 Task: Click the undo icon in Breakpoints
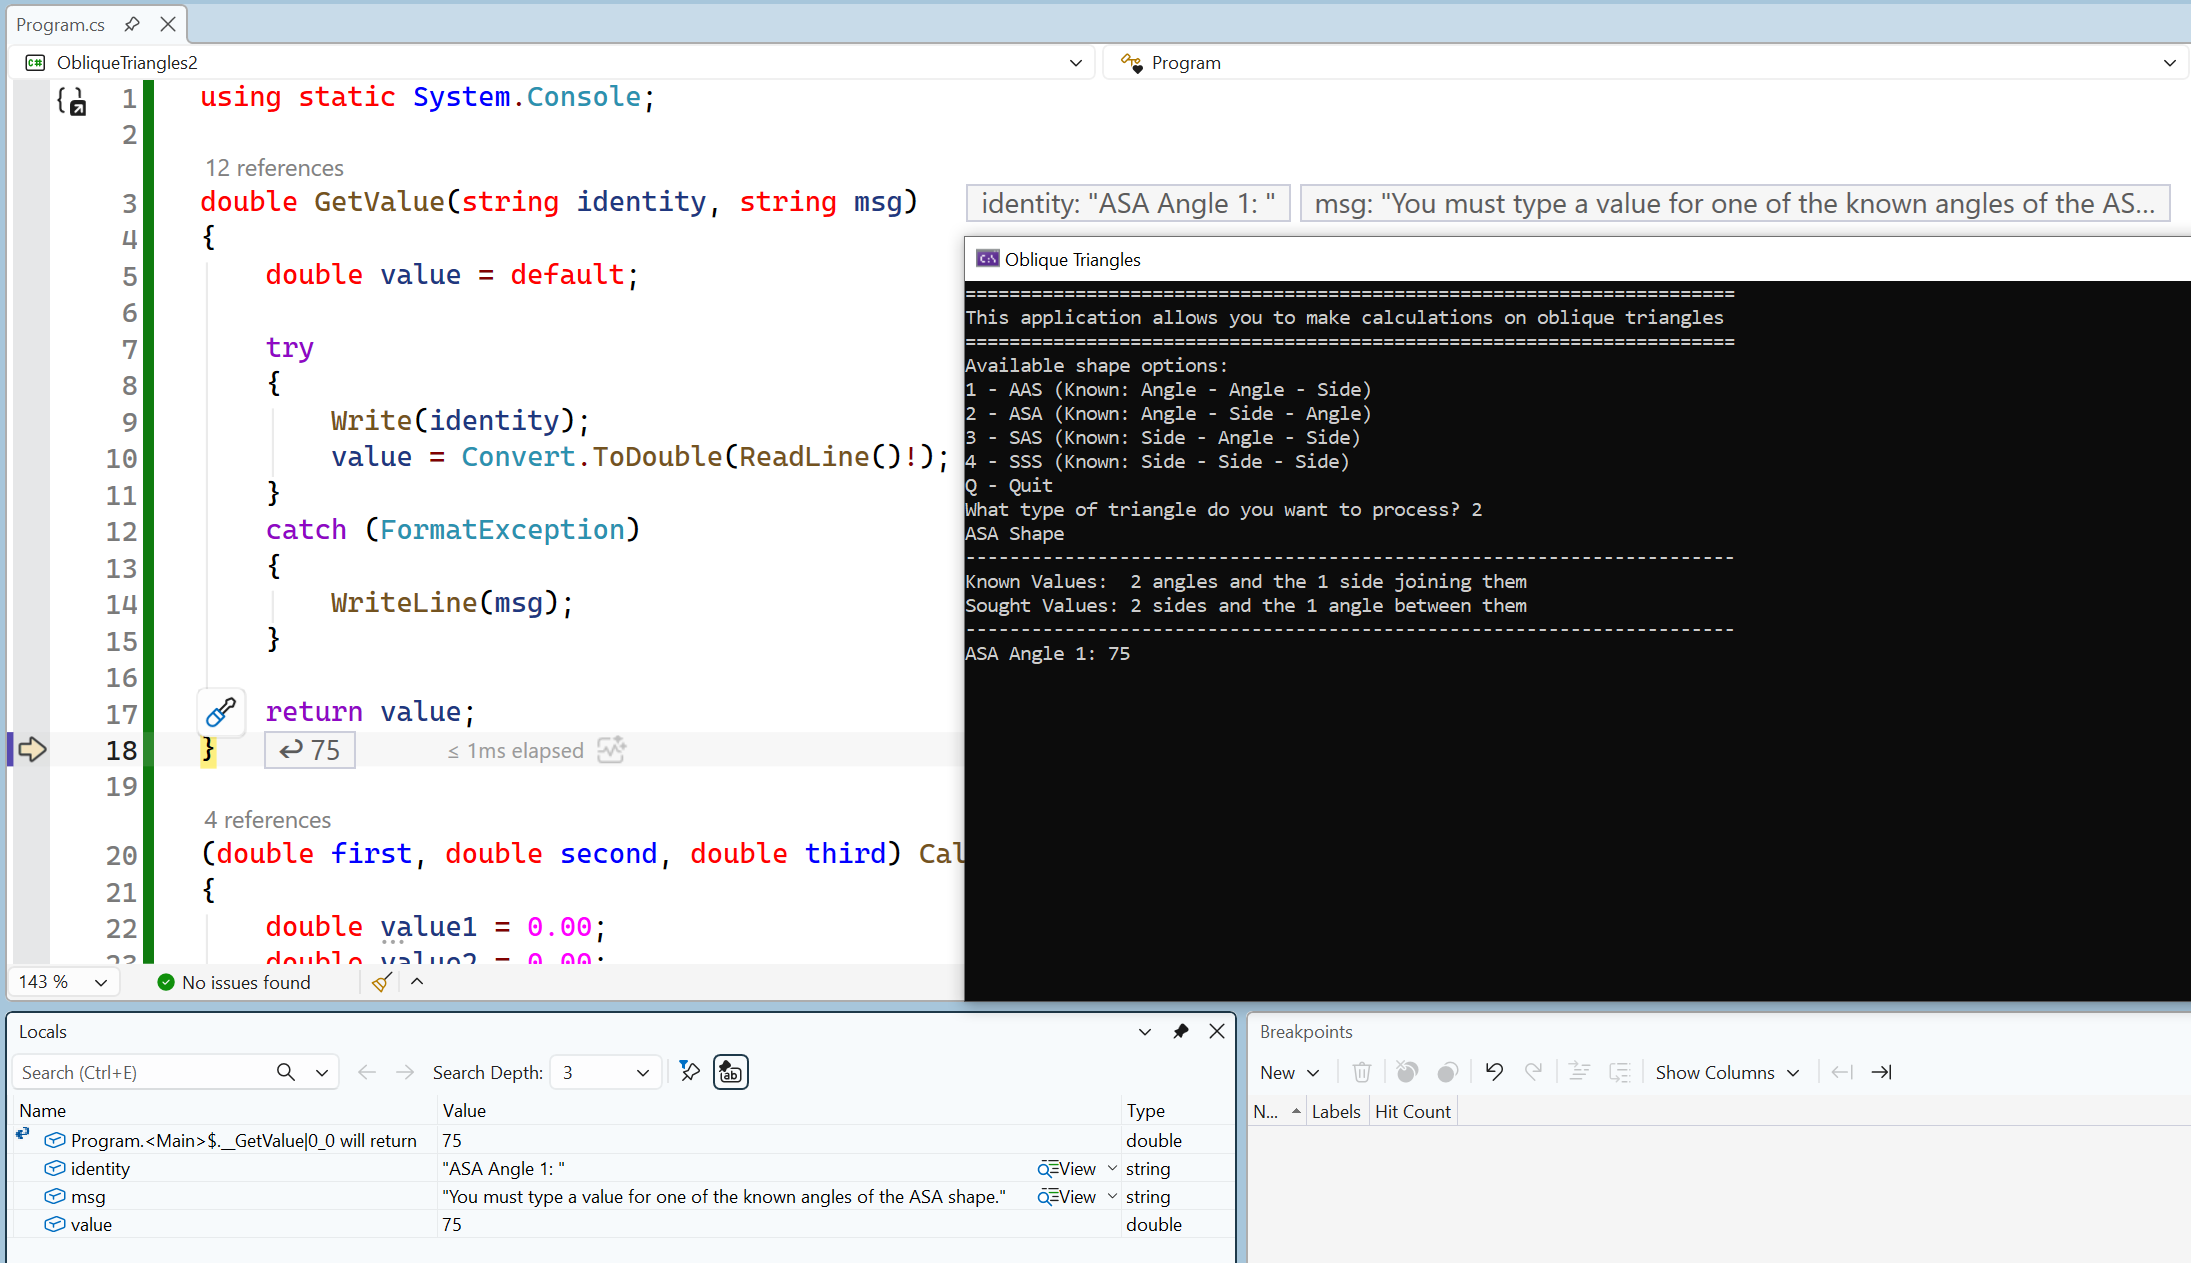click(1494, 1072)
